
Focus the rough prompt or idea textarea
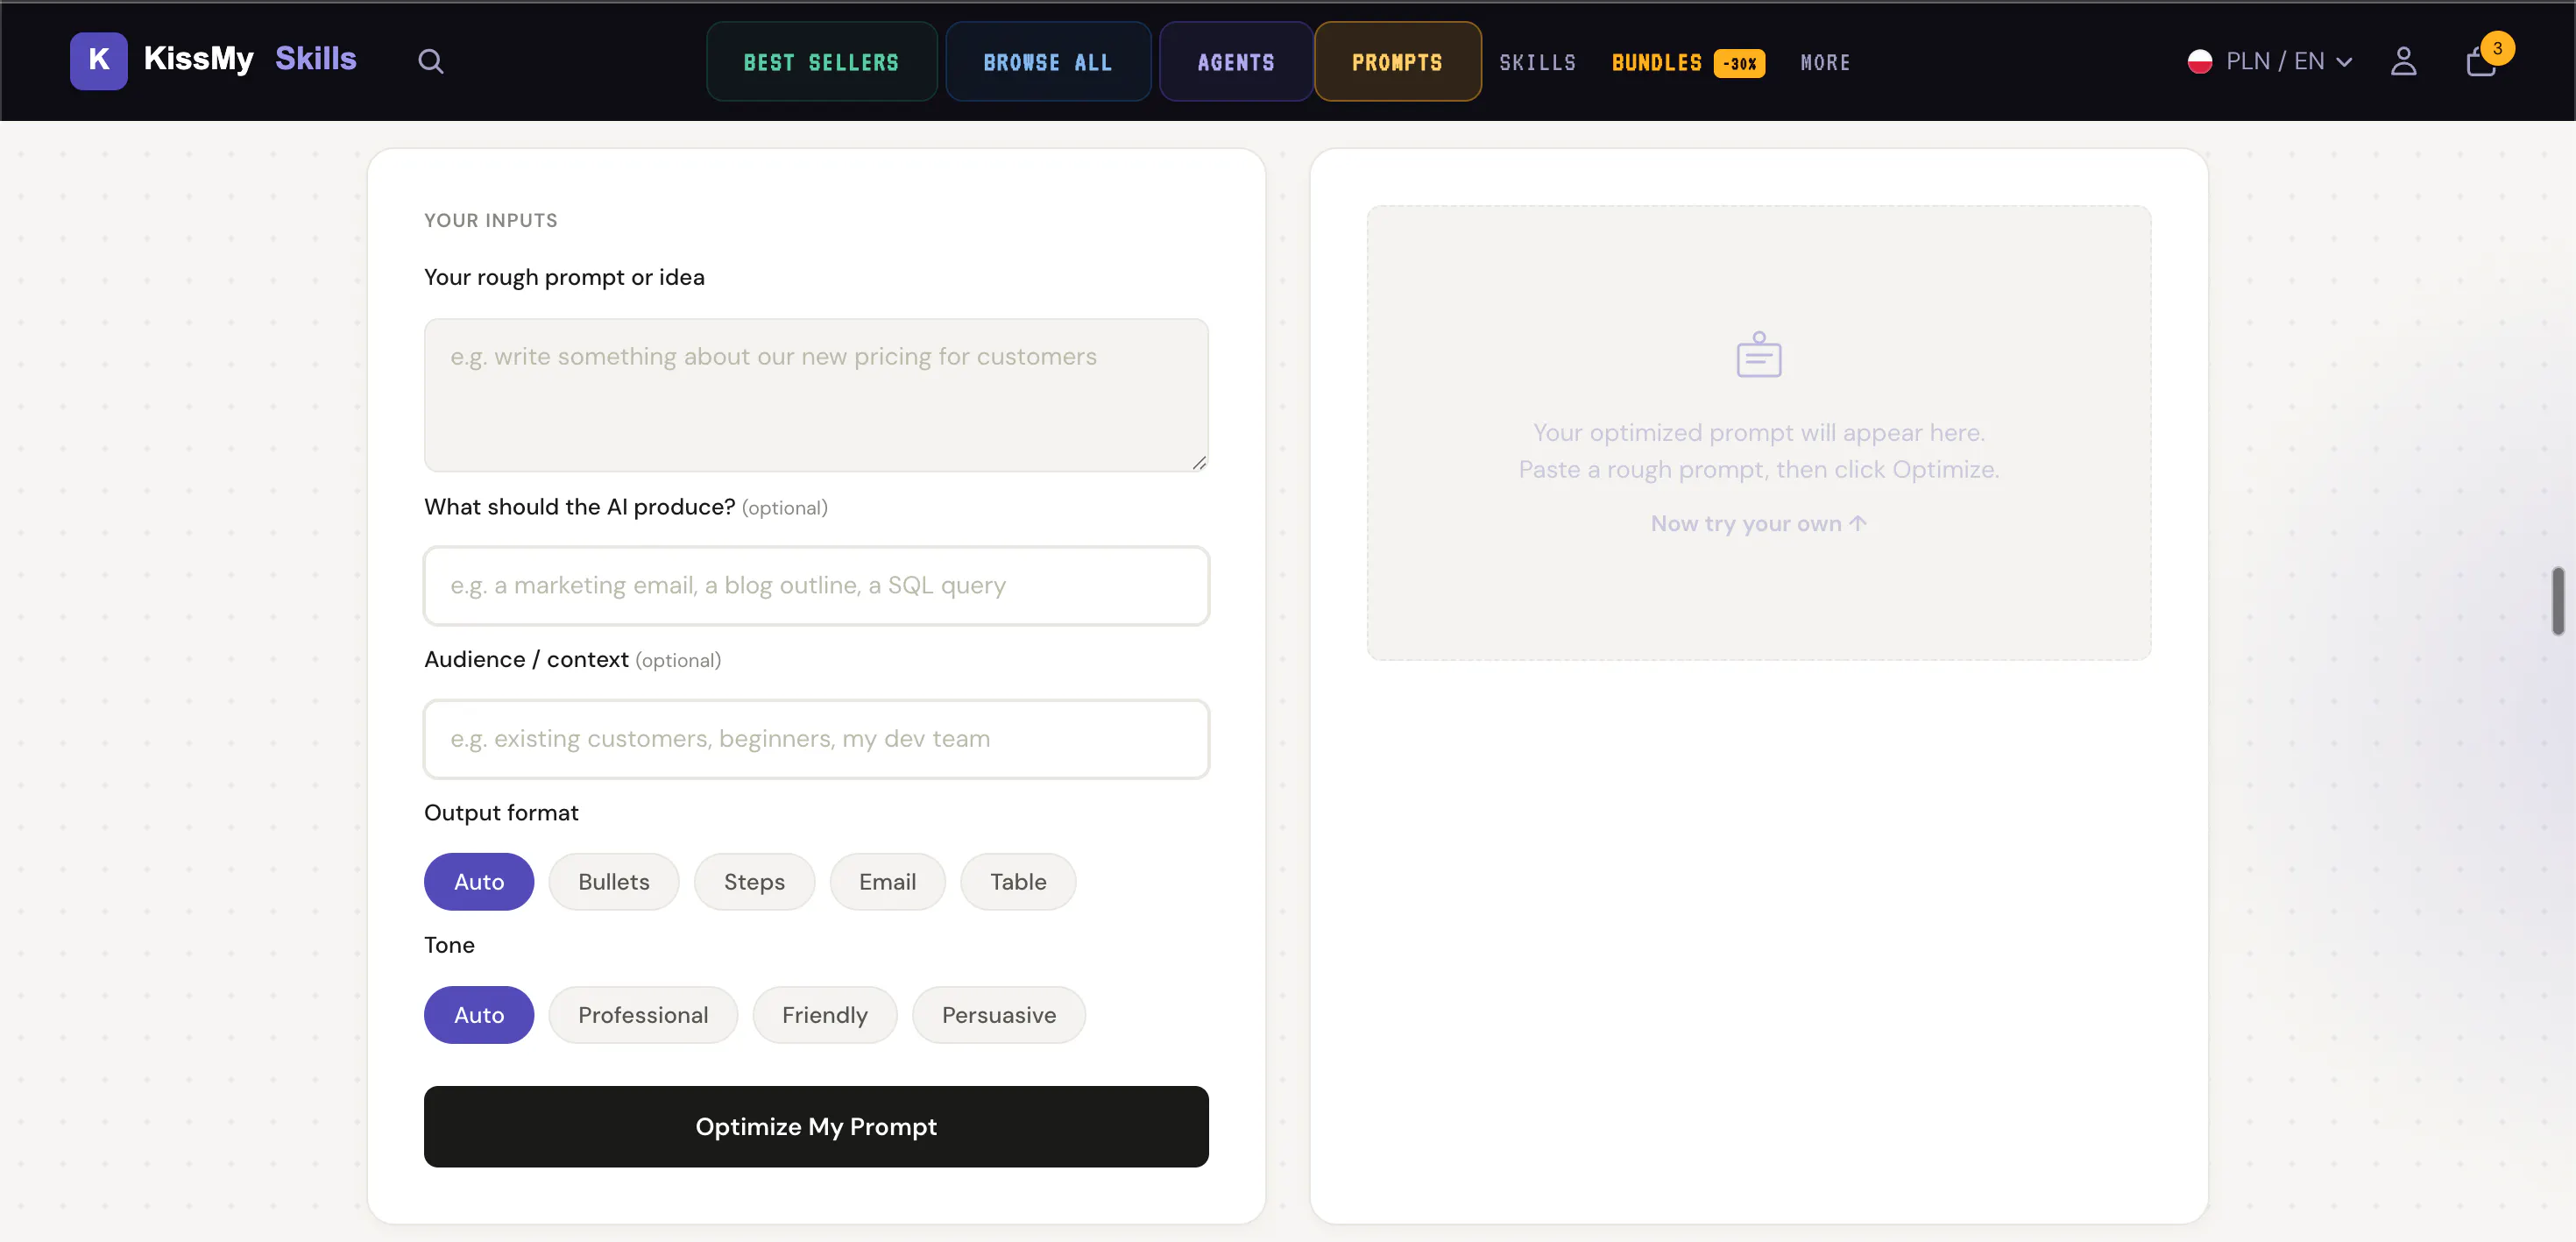(x=816, y=395)
